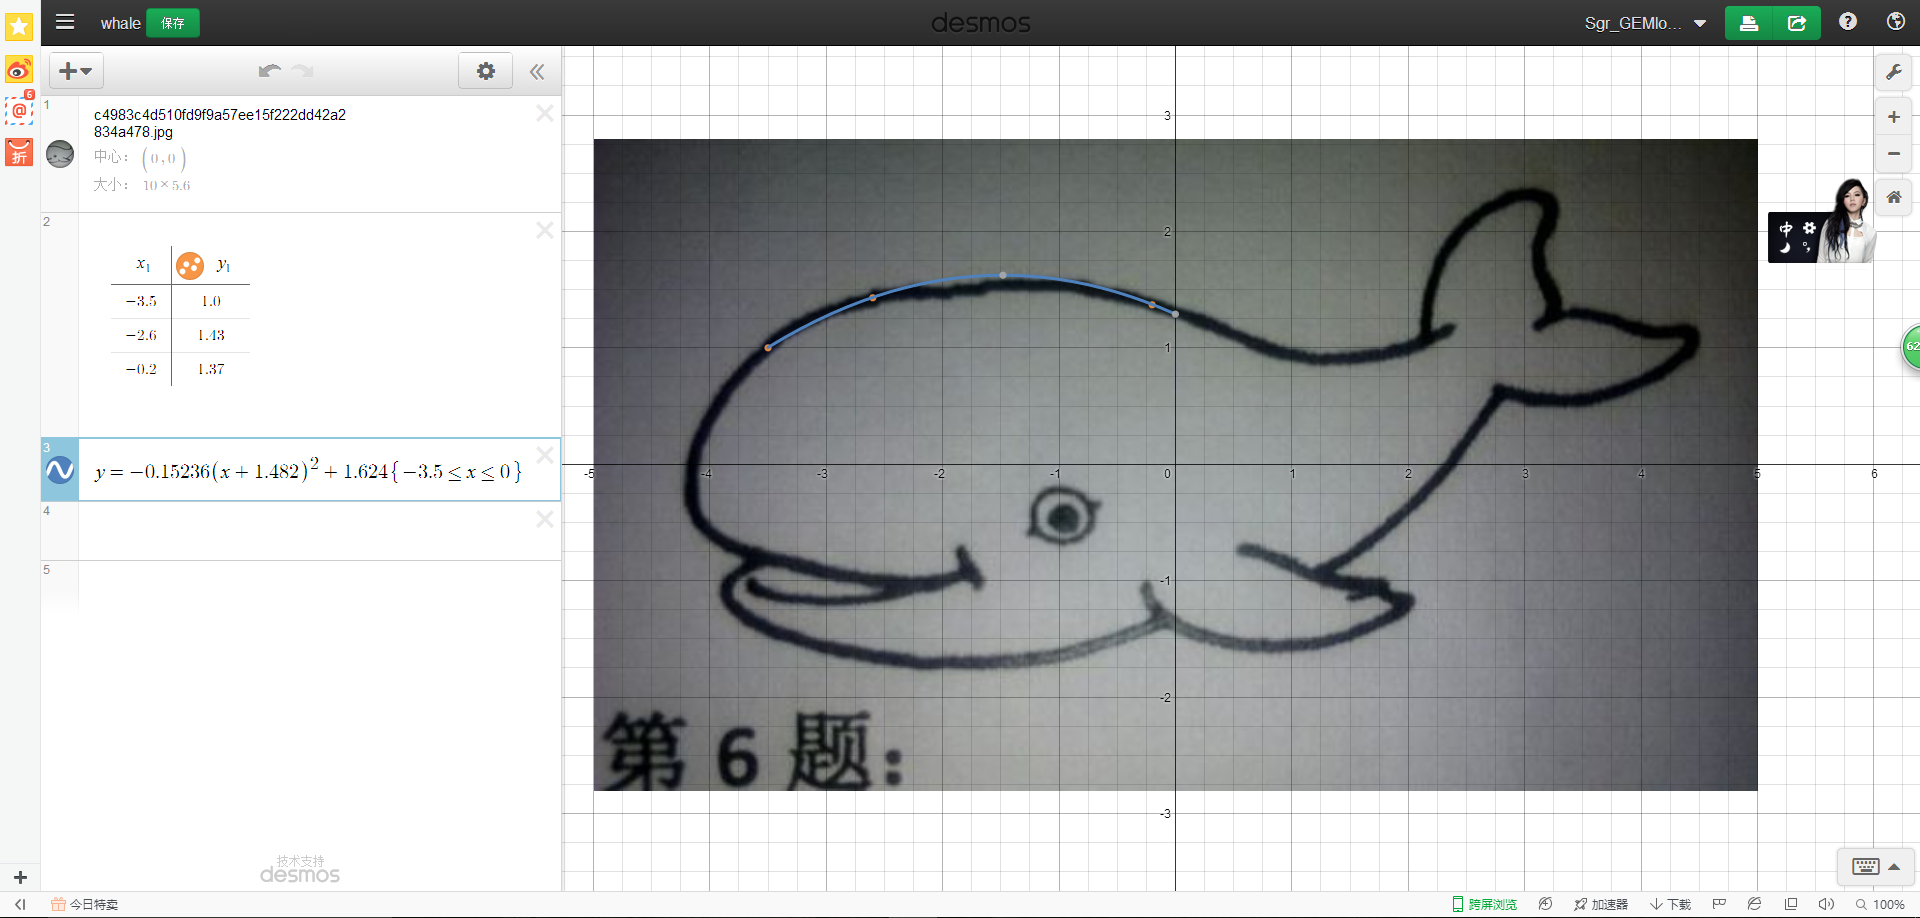Screen dimensions: 1920x918
Task: Open the help question mark menu
Action: (1848, 22)
